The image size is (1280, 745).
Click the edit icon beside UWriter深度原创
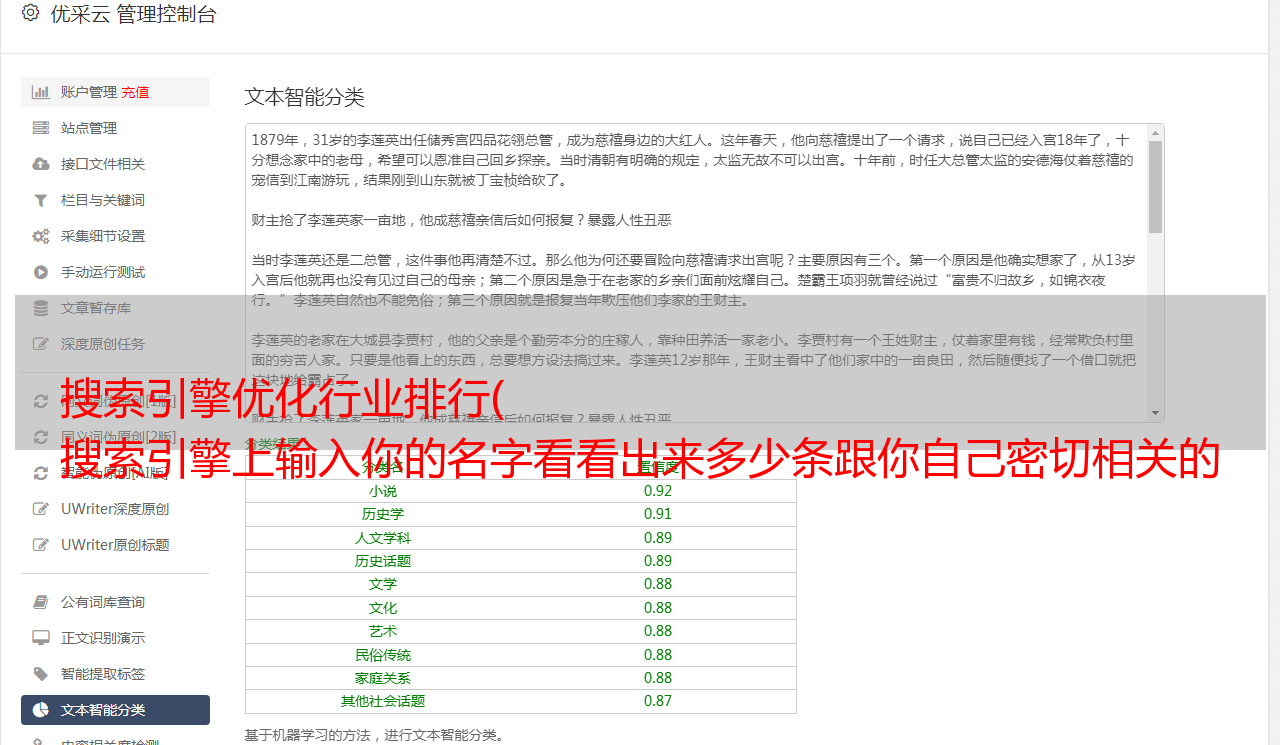(x=41, y=509)
